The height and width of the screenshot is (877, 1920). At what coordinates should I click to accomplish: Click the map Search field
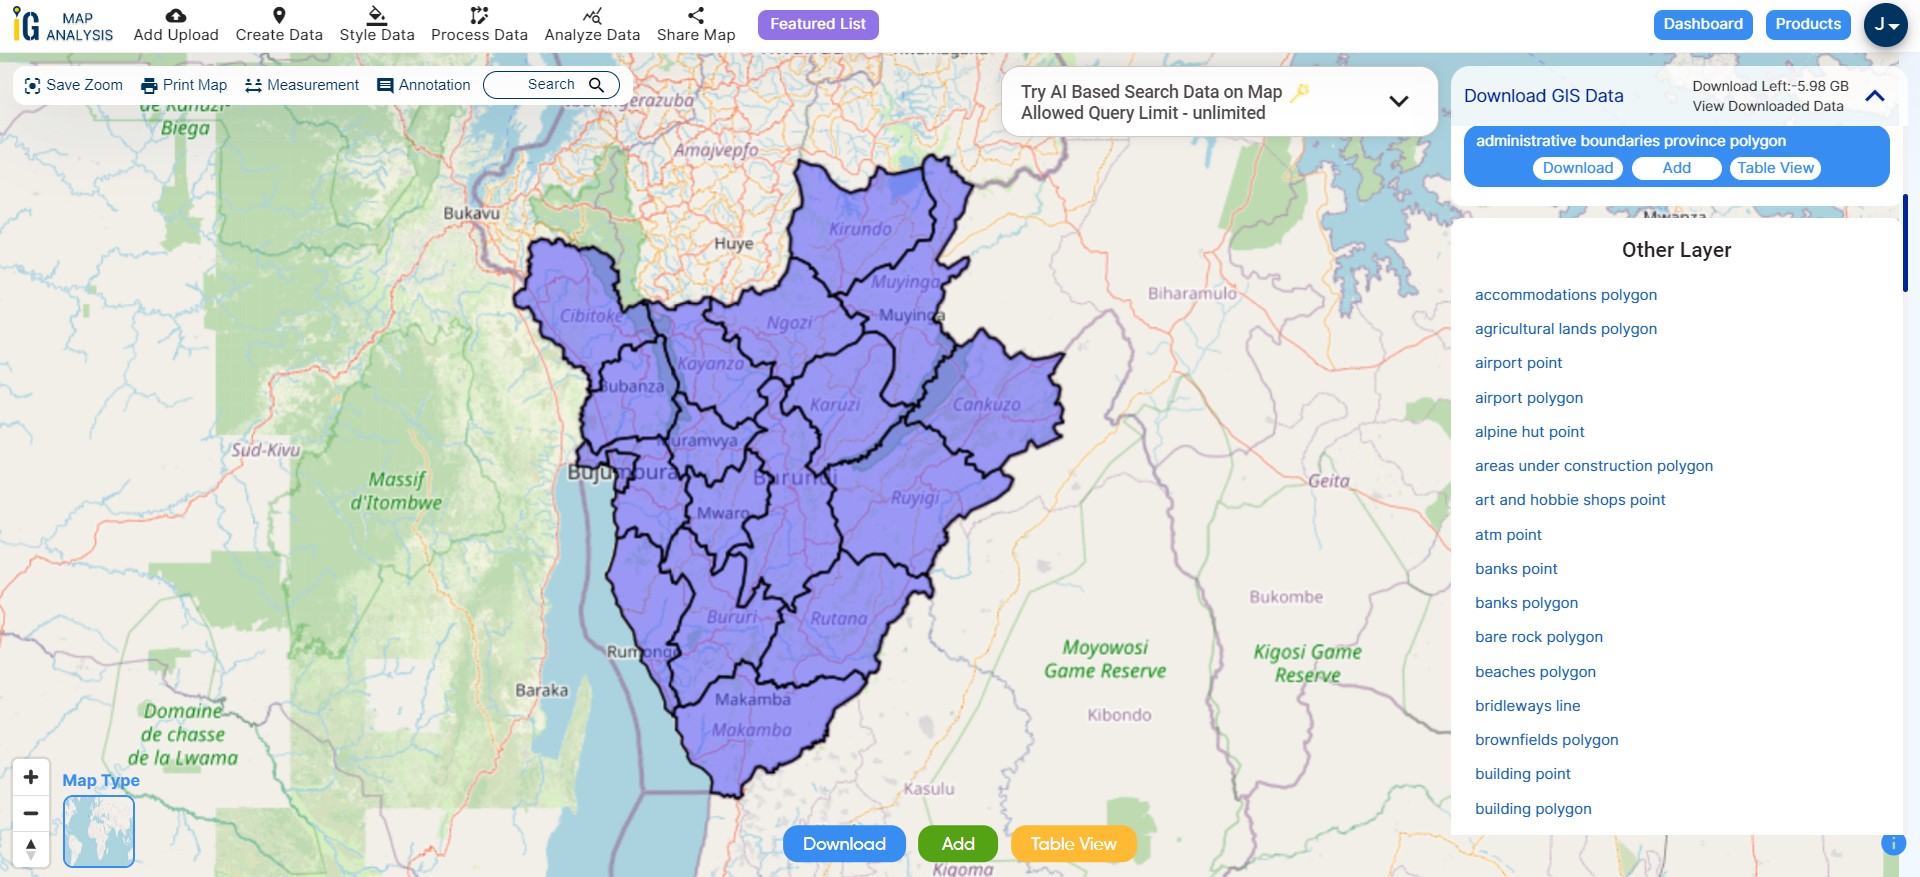551,85
